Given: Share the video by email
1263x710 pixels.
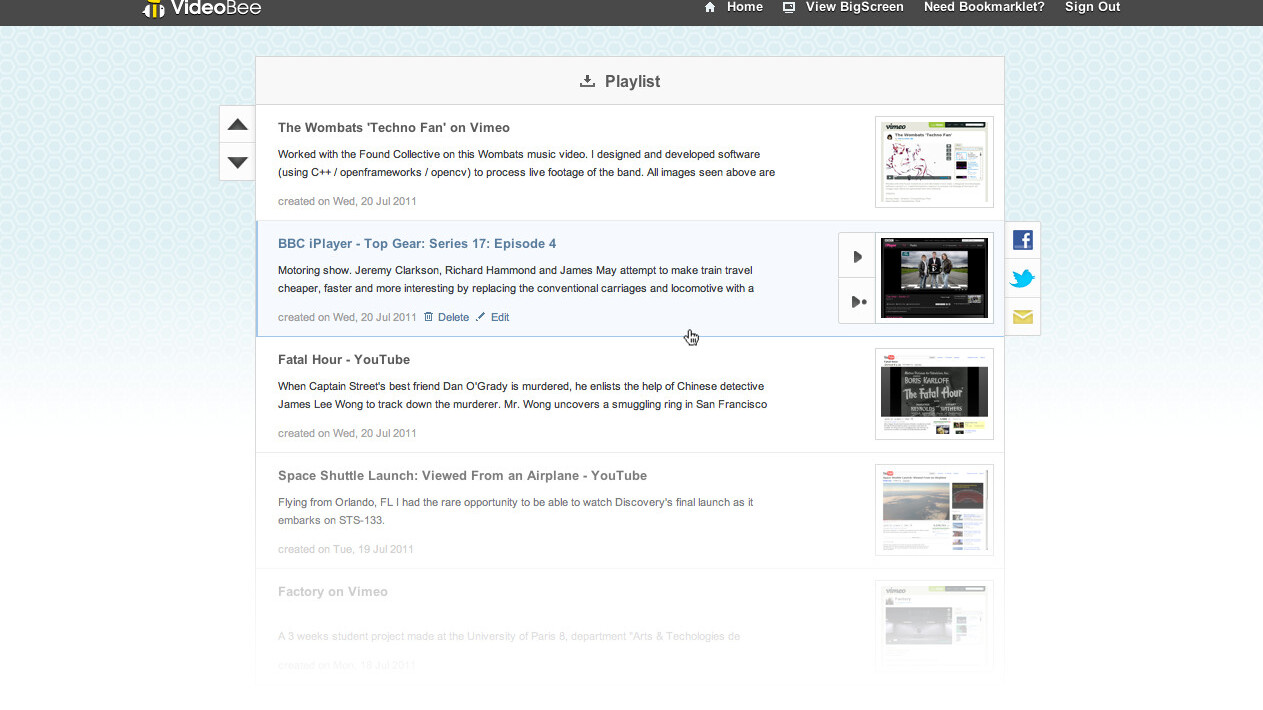Looking at the screenshot, I should [1022, 317].
